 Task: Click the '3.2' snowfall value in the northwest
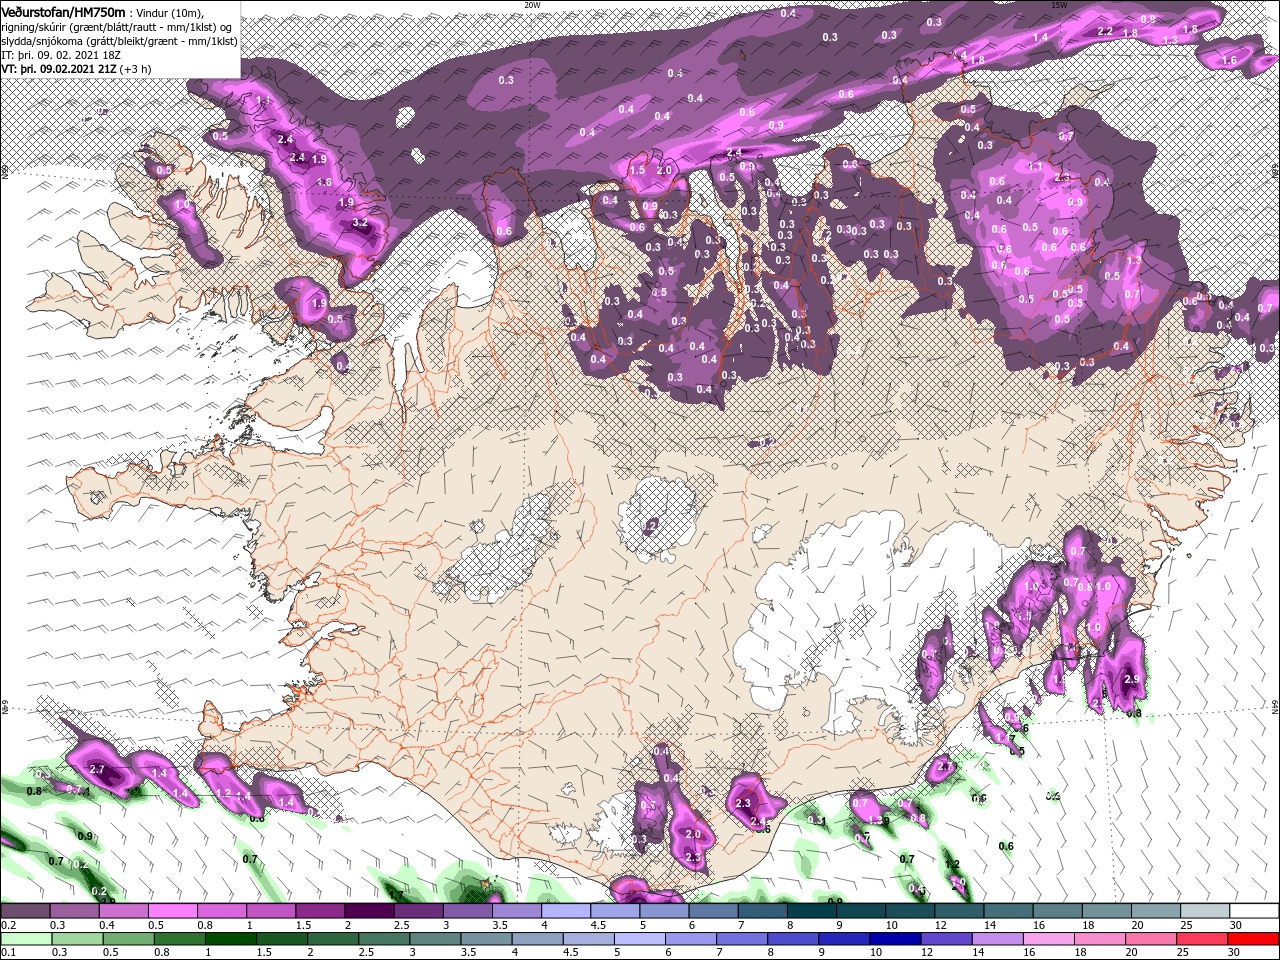pos(361,222)
